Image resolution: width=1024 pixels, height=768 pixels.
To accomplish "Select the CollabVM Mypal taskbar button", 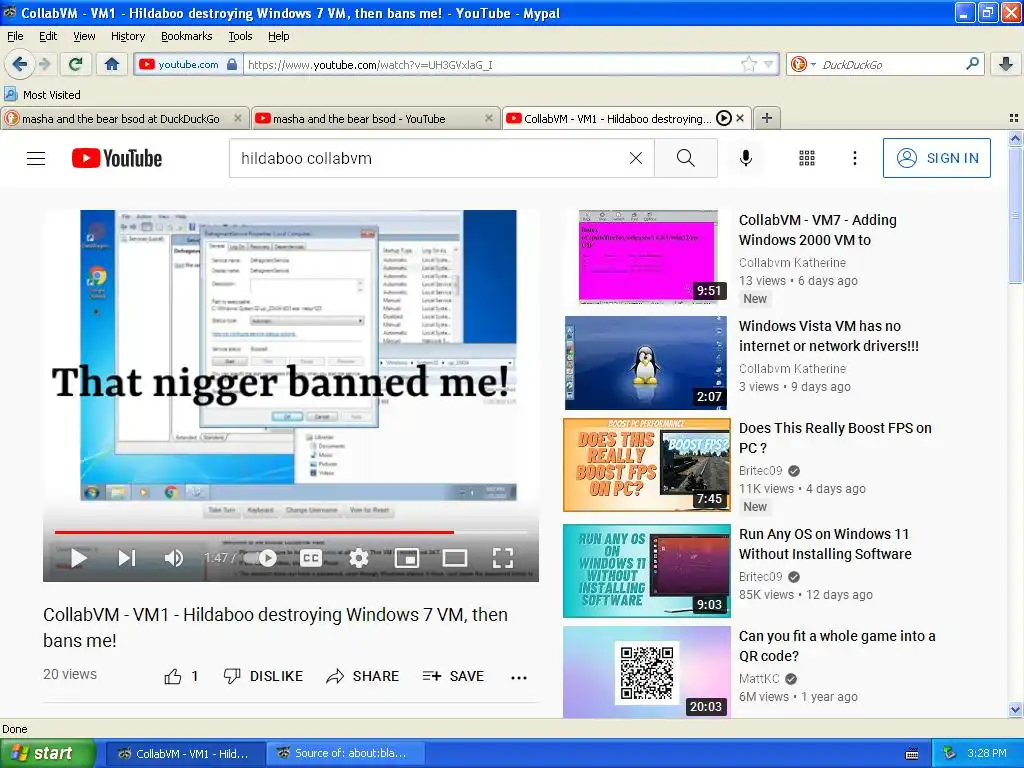I will click(x=185, y=754).
